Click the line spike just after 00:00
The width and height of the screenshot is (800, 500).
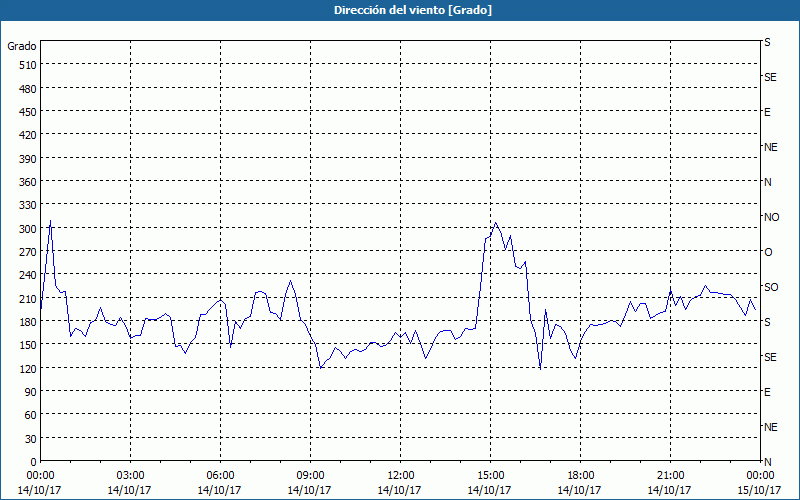(50, 221)
